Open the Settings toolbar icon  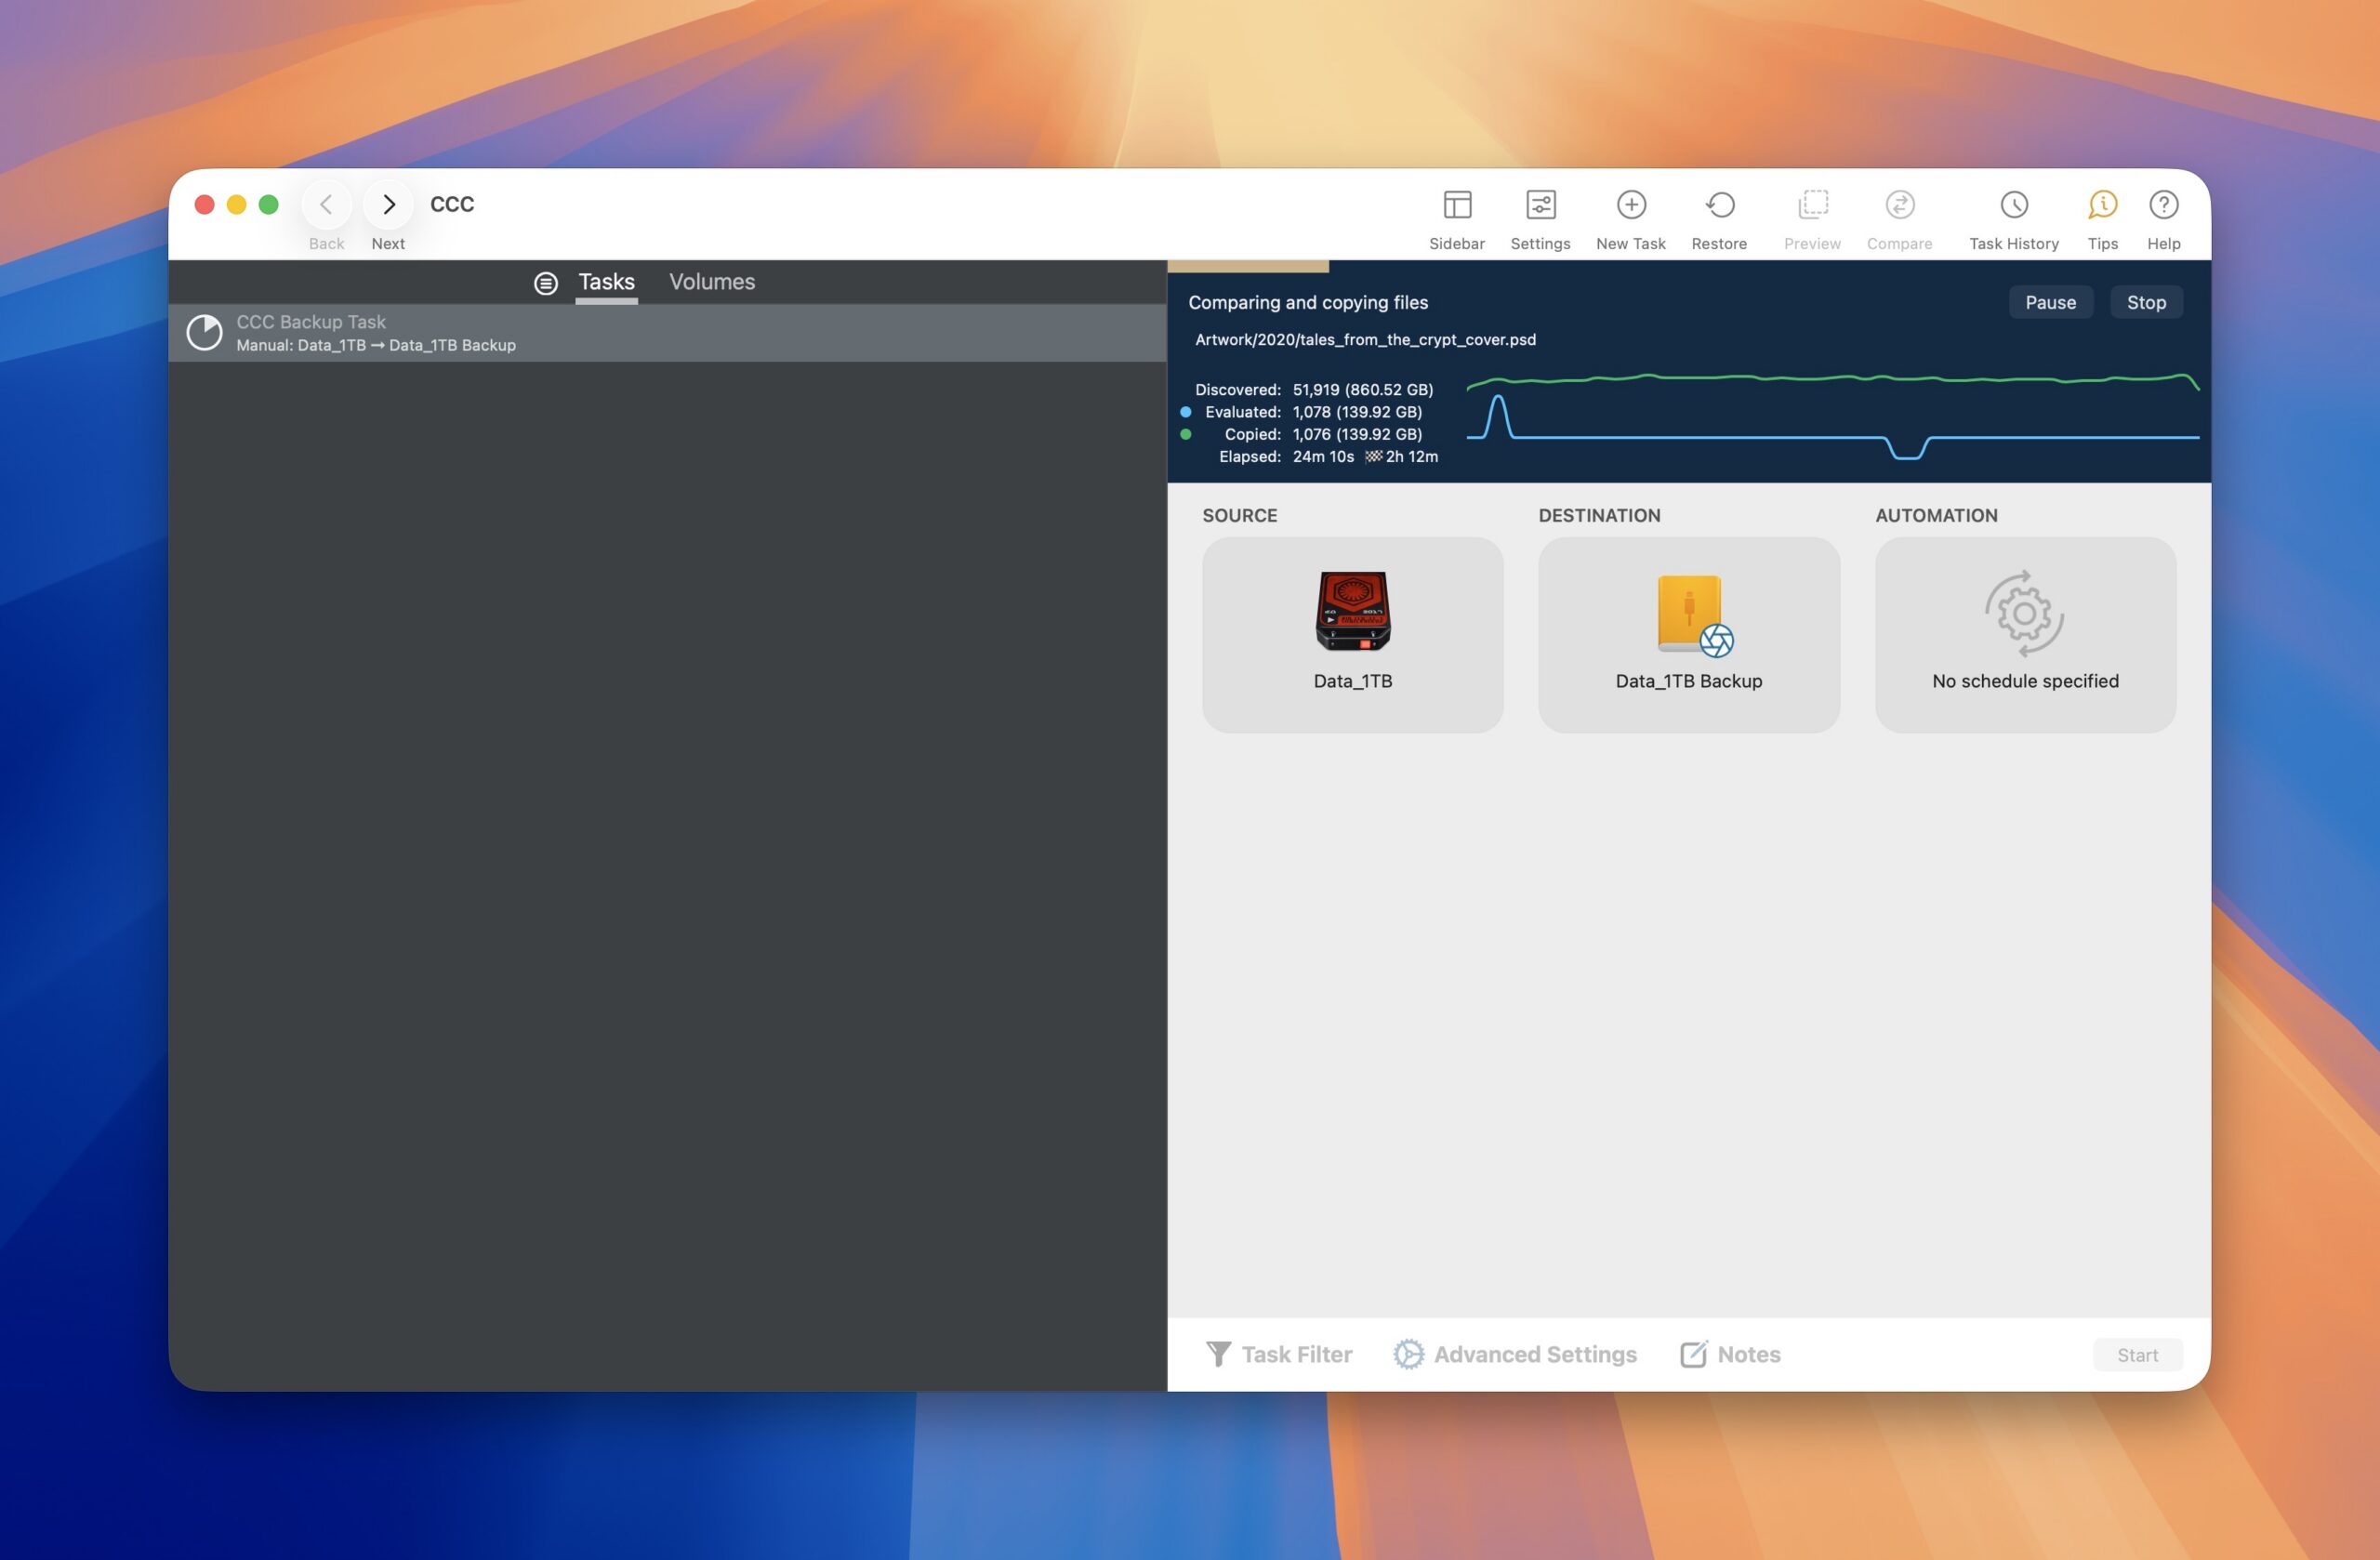(1540, 205)
